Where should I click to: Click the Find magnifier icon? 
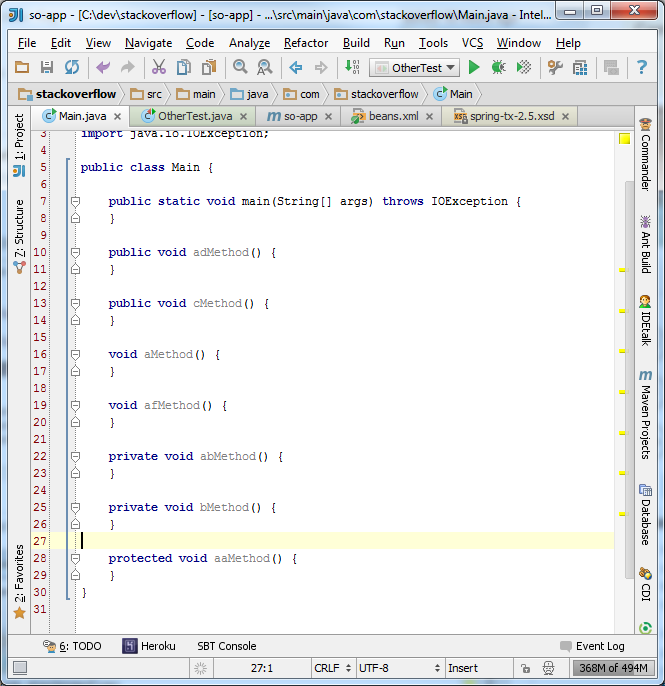pos(240,67)
